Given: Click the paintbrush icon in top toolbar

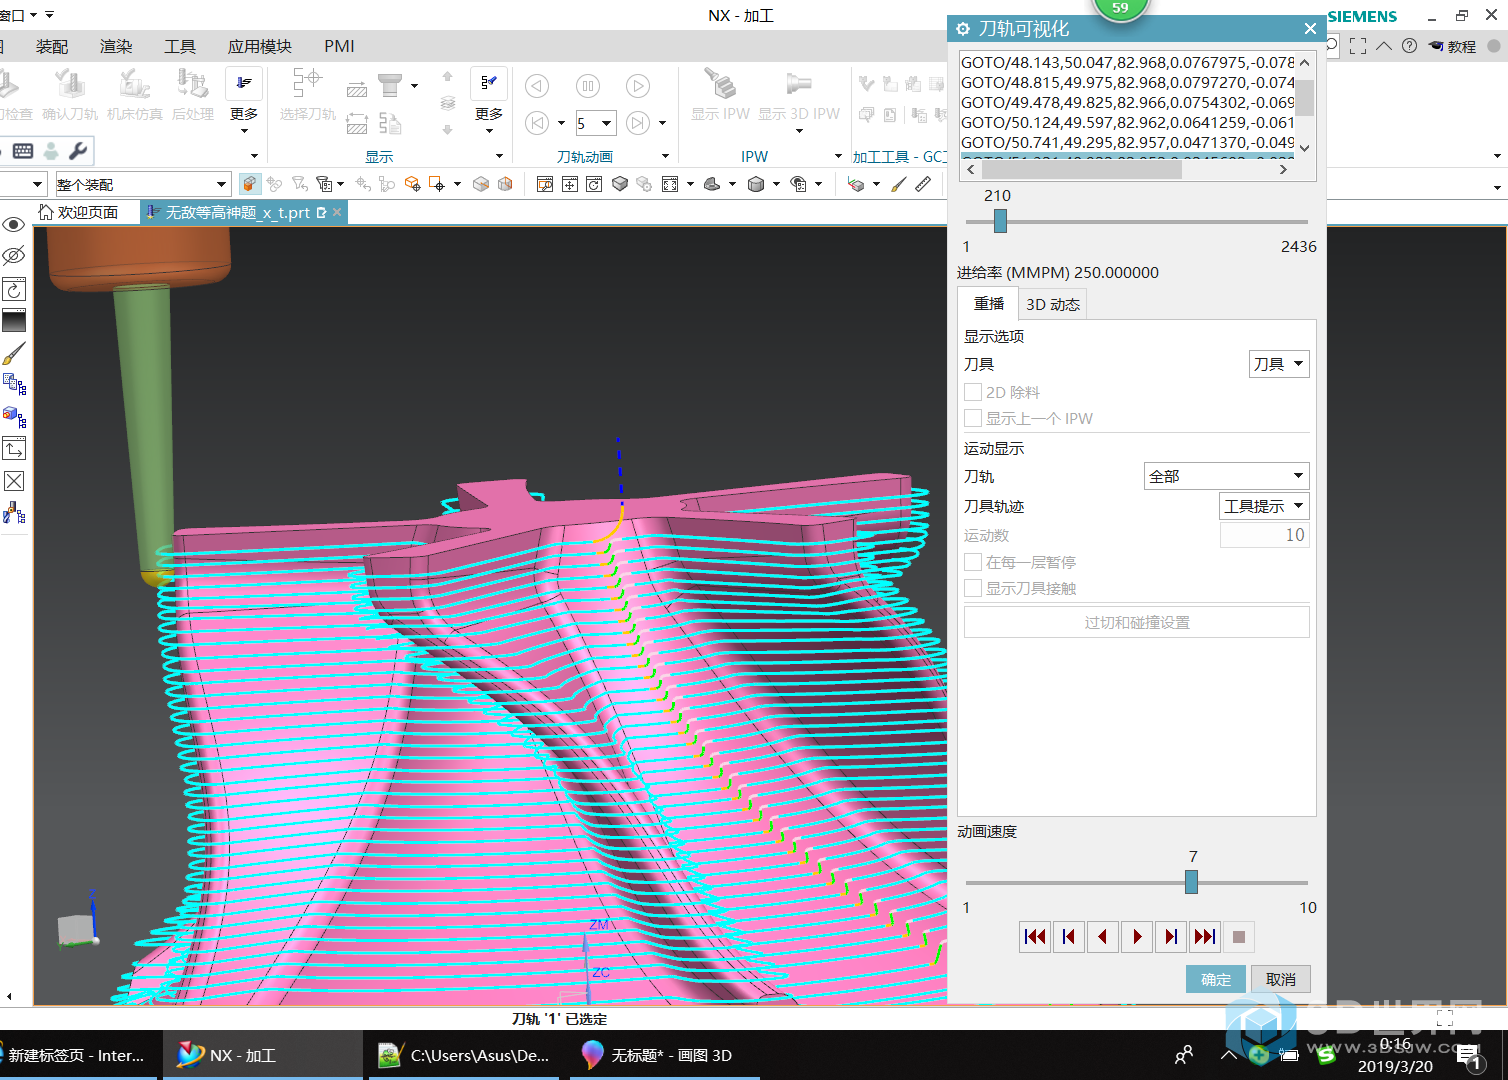Looking at the screenshot, I should pos(899,184).
